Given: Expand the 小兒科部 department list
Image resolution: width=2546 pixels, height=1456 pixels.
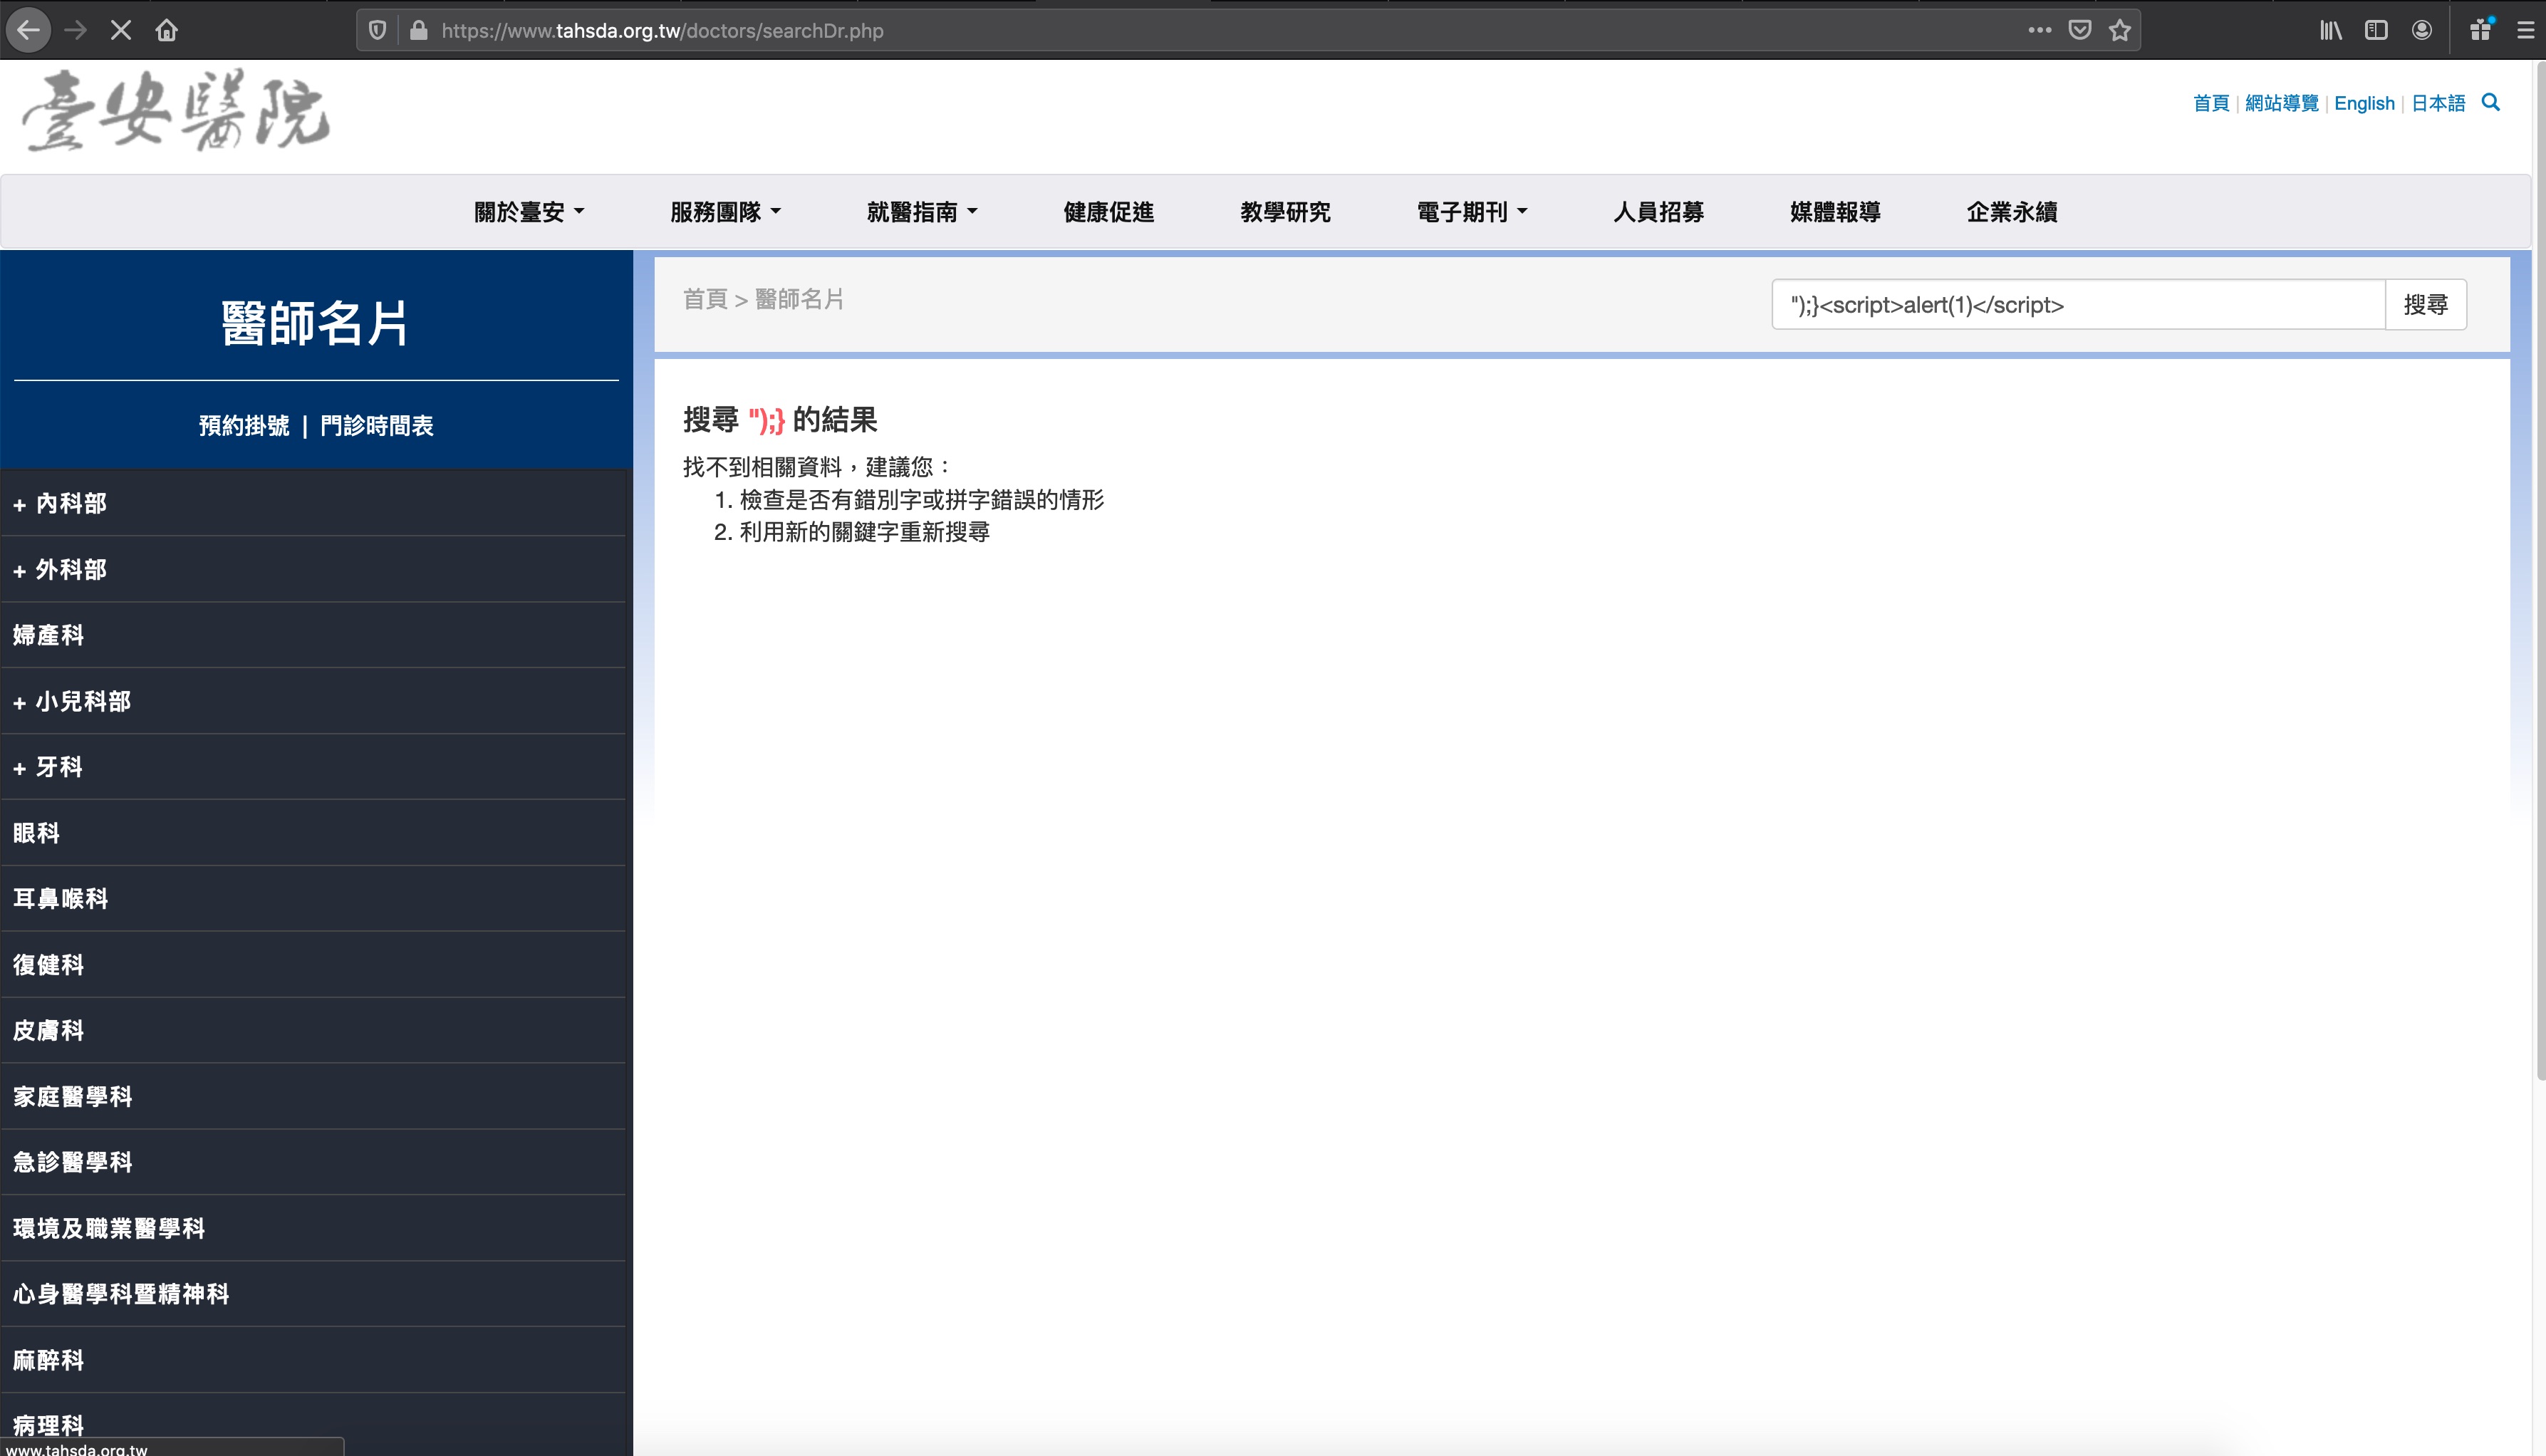Looking at the screenshot, I should click(313, 701).
